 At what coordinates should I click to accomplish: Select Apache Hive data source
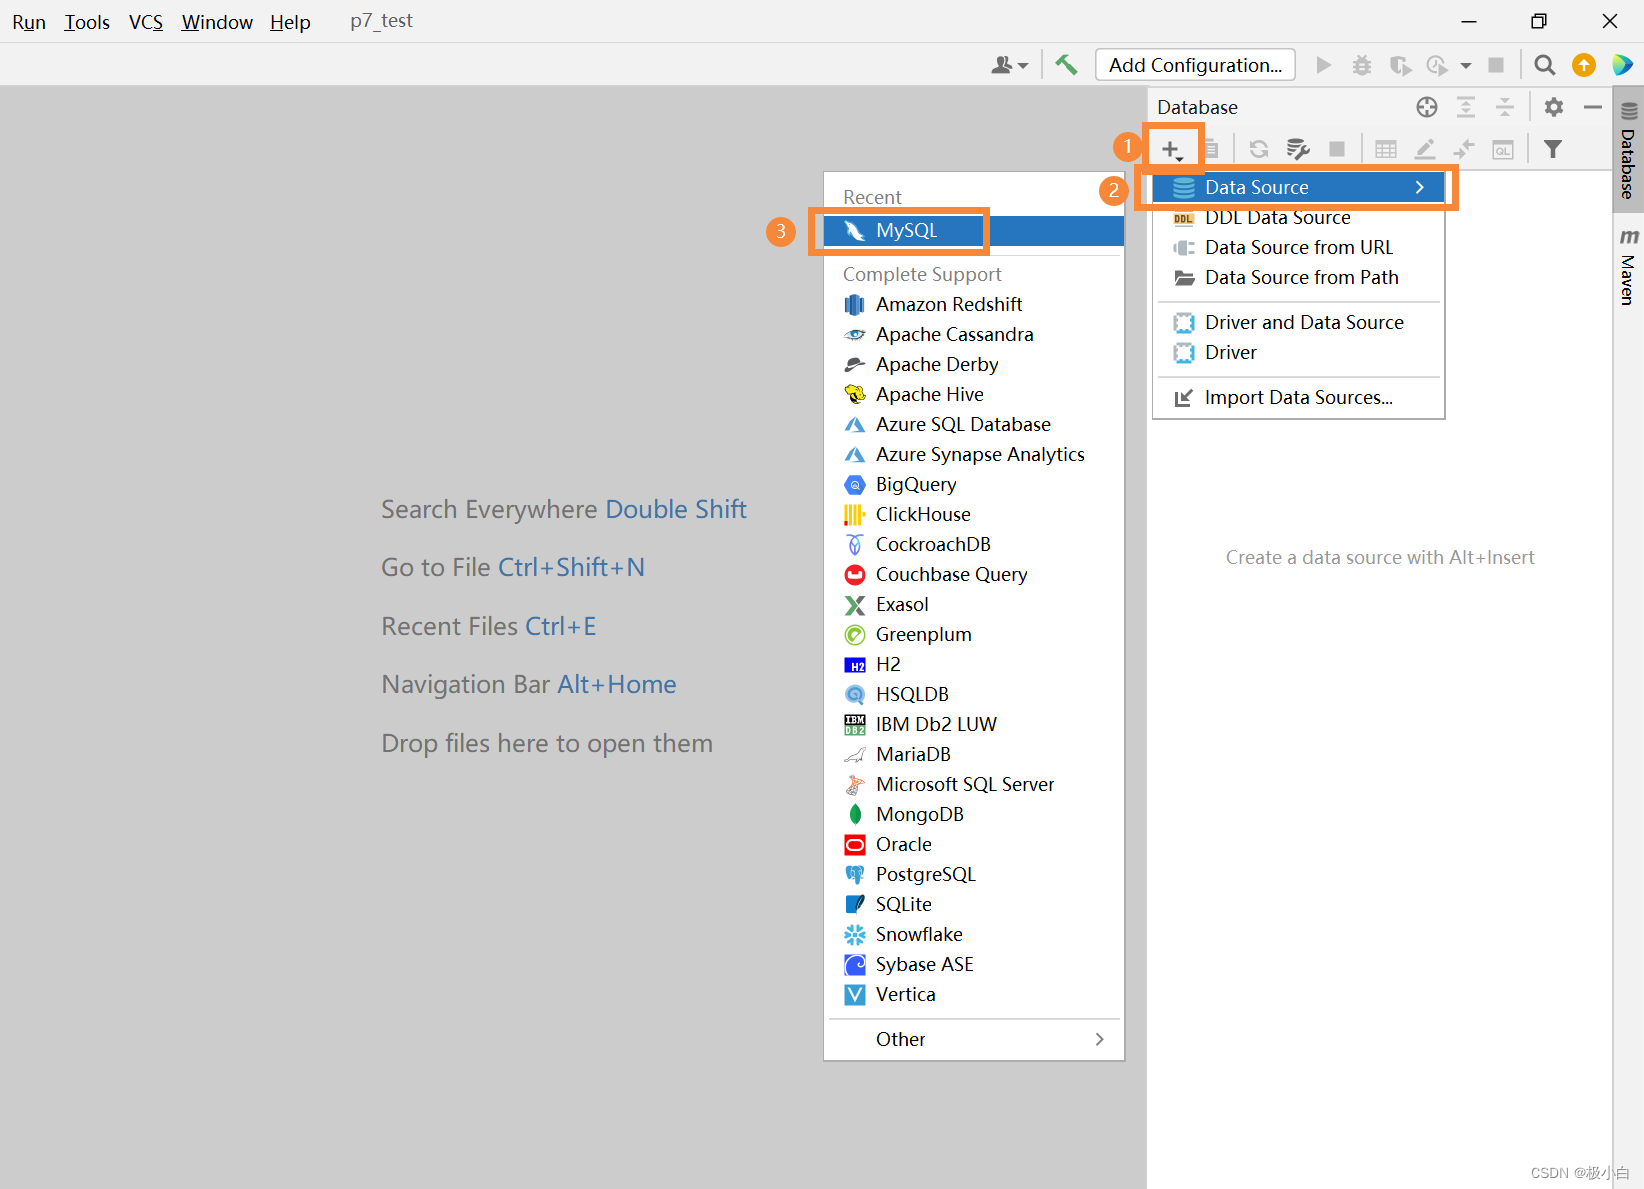[974, 394]
